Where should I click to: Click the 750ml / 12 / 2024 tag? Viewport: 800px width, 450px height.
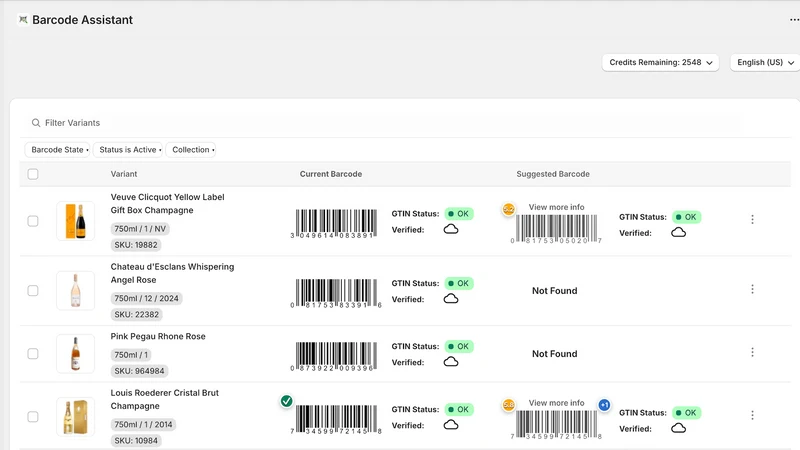tap(146, 298)
